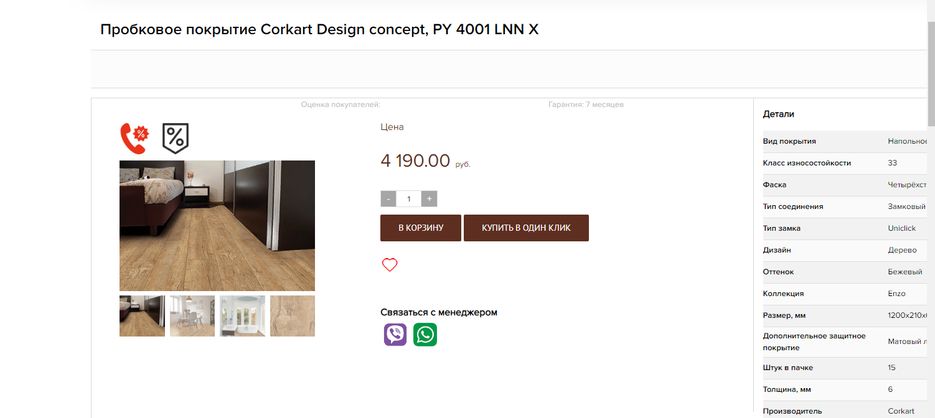Select the first bedroom floor thumbnail
The width and height of the screenshot is (935, 418).
click(x=142, y=316)
